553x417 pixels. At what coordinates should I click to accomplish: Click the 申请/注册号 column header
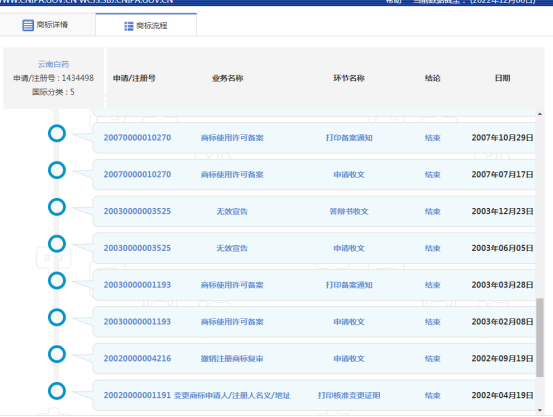[x=134, y=78]
